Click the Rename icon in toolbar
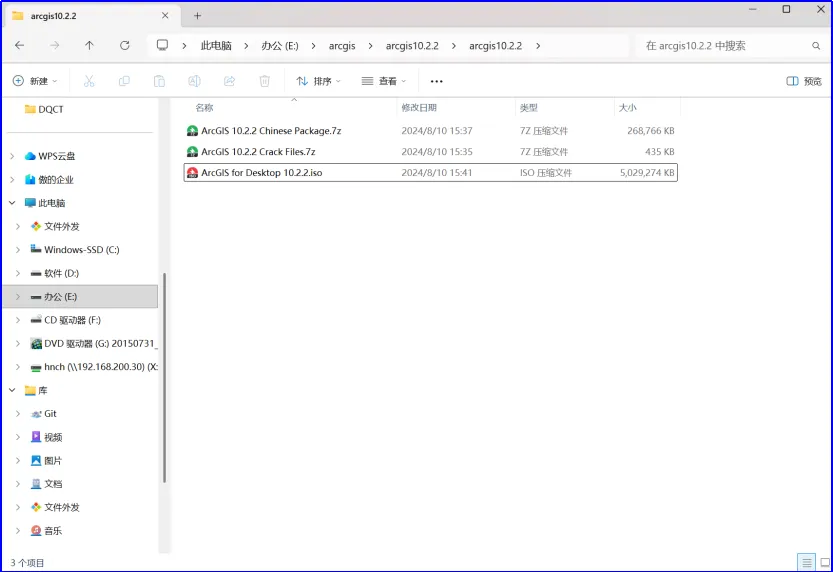833x572 pixels. (194, 81)
